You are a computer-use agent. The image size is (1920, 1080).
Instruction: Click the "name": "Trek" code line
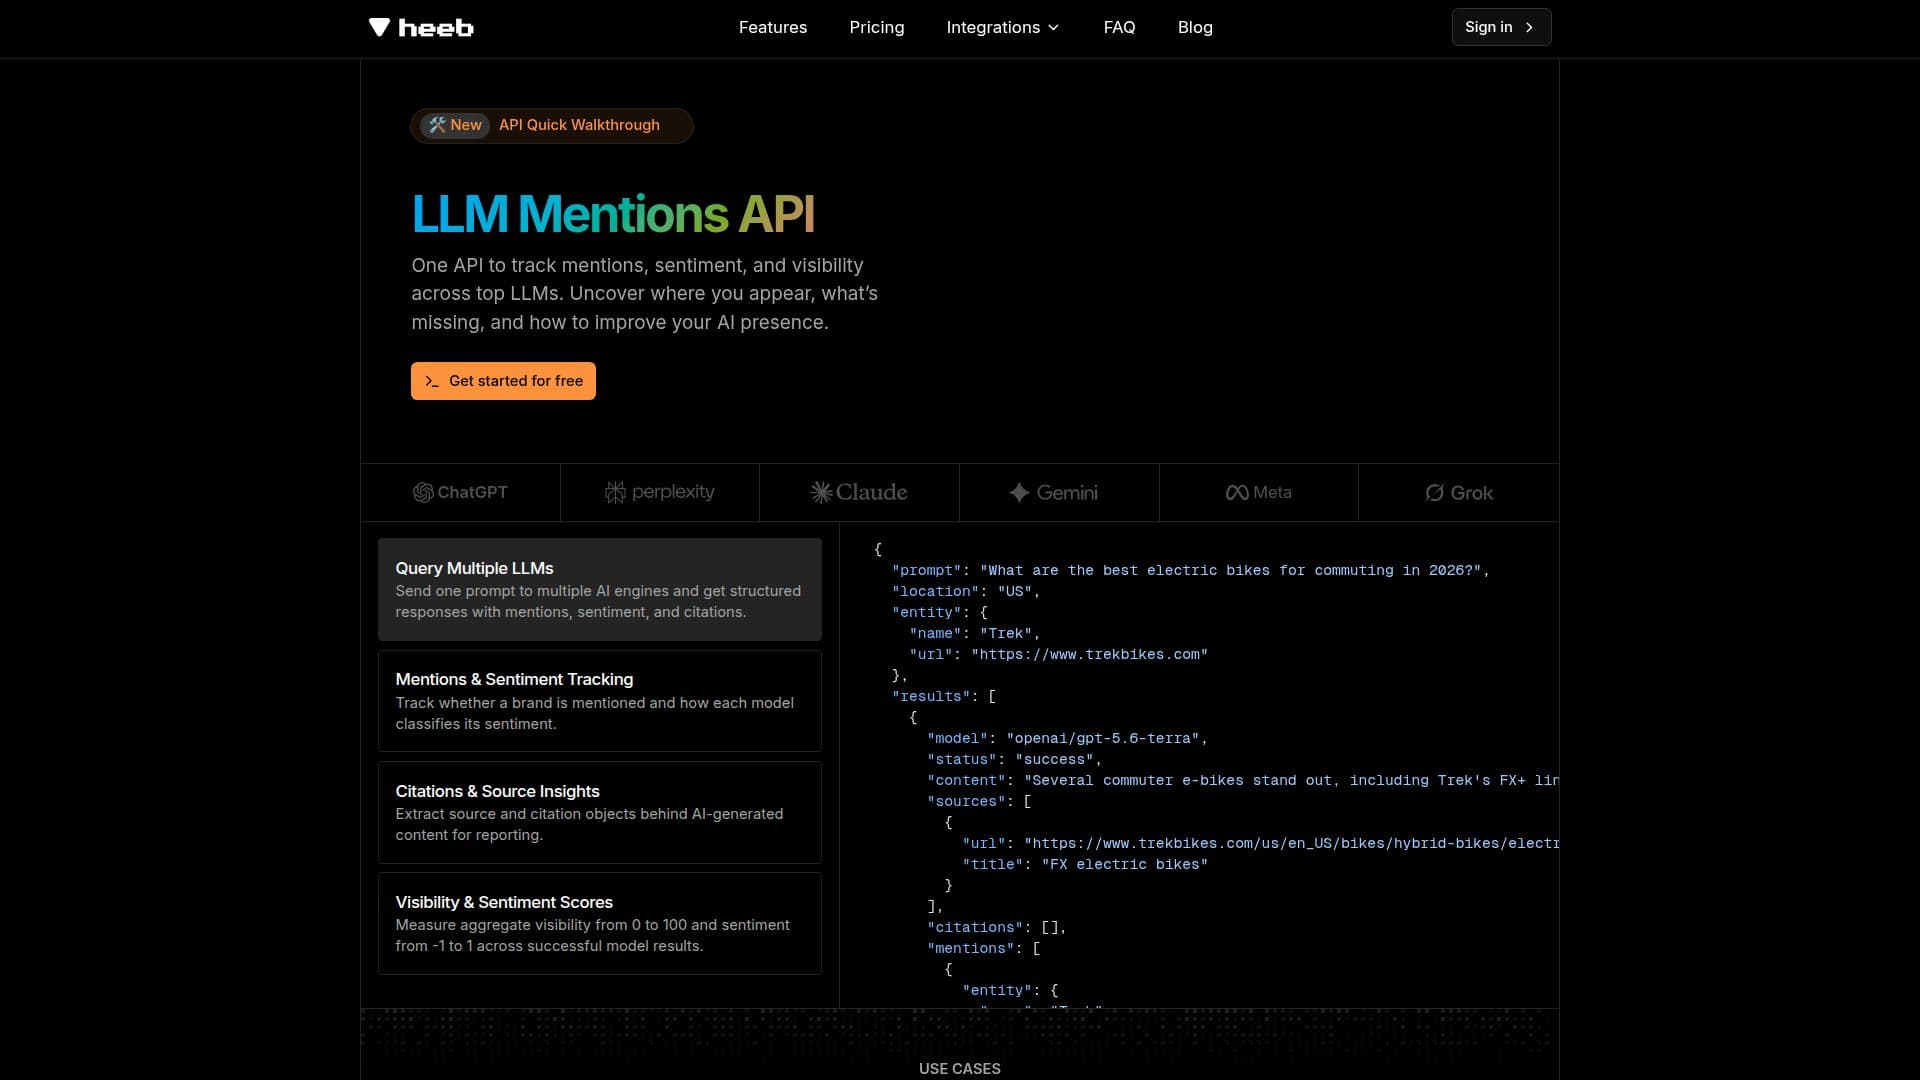tap(975, 633)
